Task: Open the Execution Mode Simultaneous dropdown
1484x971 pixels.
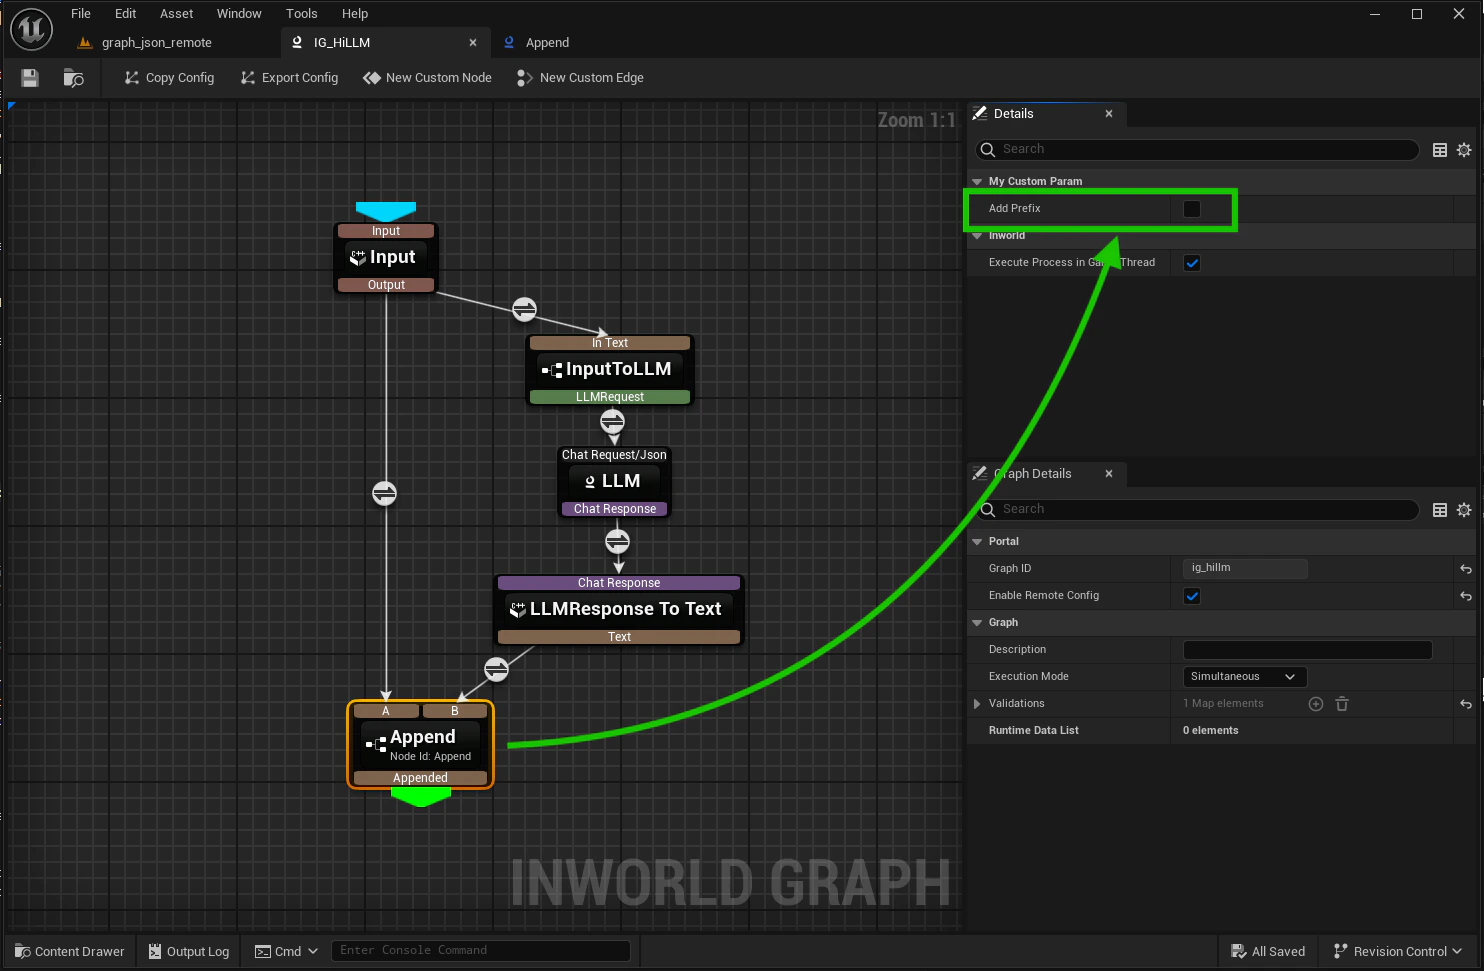Action: (x=1244, y=677)
